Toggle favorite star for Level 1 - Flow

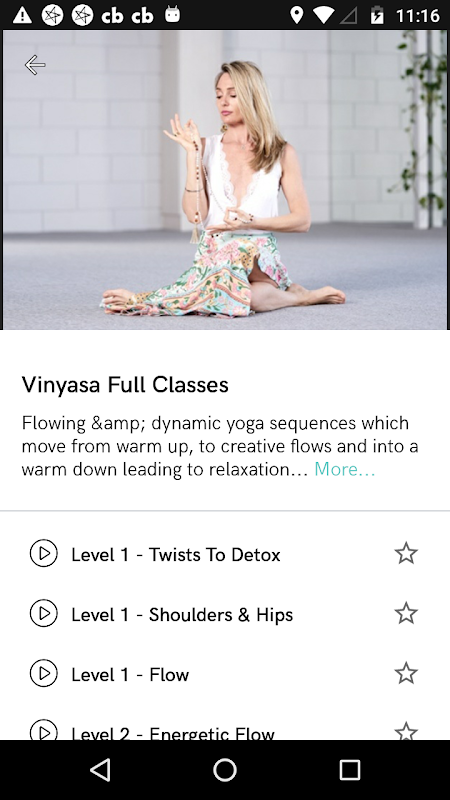coord(406,673)
